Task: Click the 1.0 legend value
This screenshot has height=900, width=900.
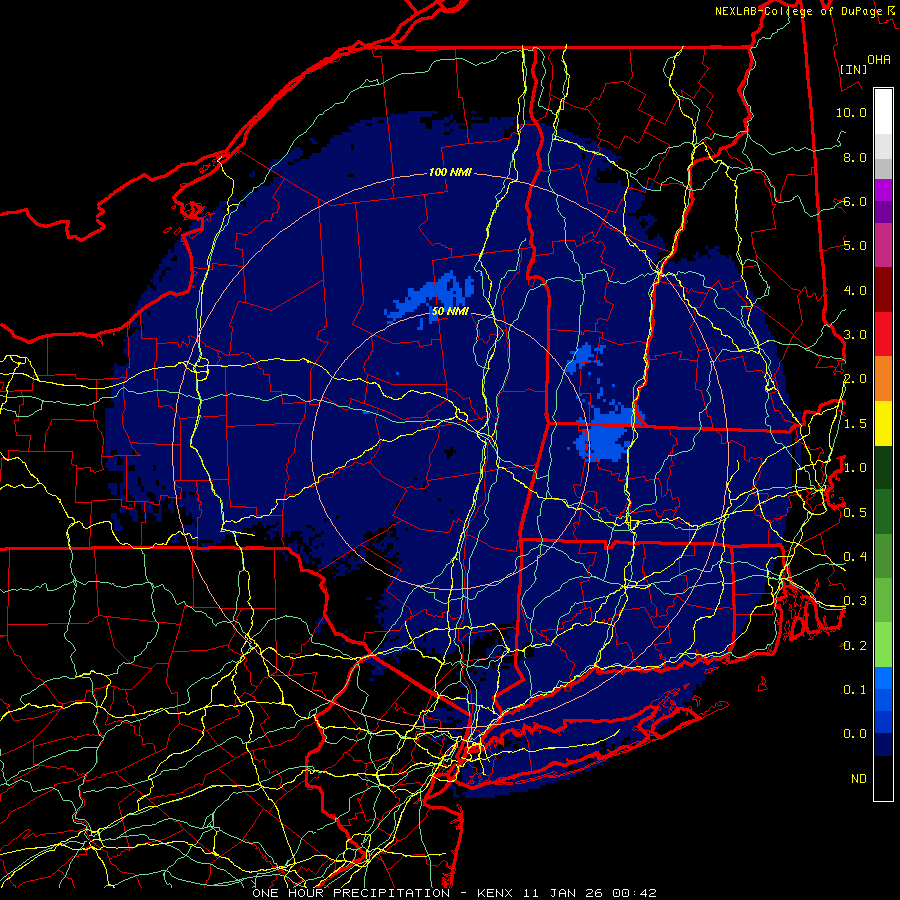Action: coord(855,468)
